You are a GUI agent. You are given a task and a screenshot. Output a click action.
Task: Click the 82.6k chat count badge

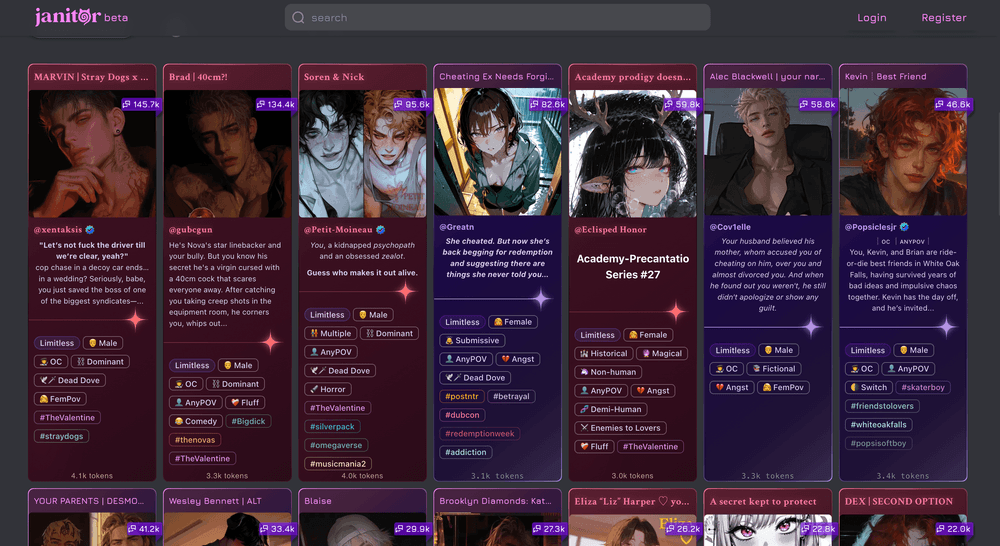click(x=547, y=104)
